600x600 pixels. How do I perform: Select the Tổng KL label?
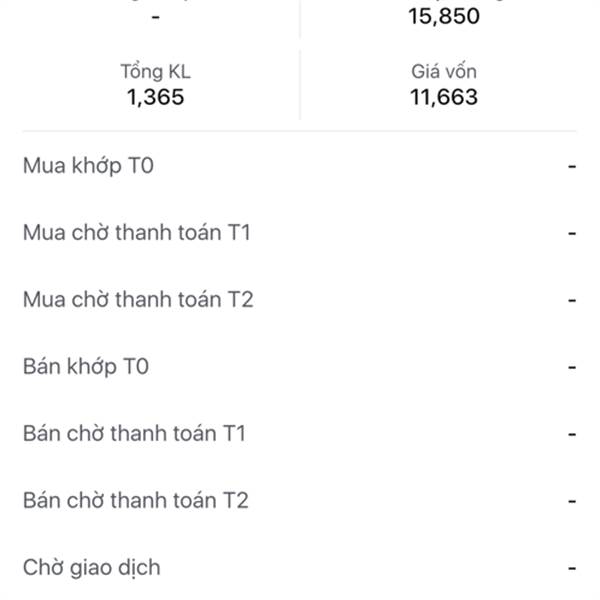(155, 72)
